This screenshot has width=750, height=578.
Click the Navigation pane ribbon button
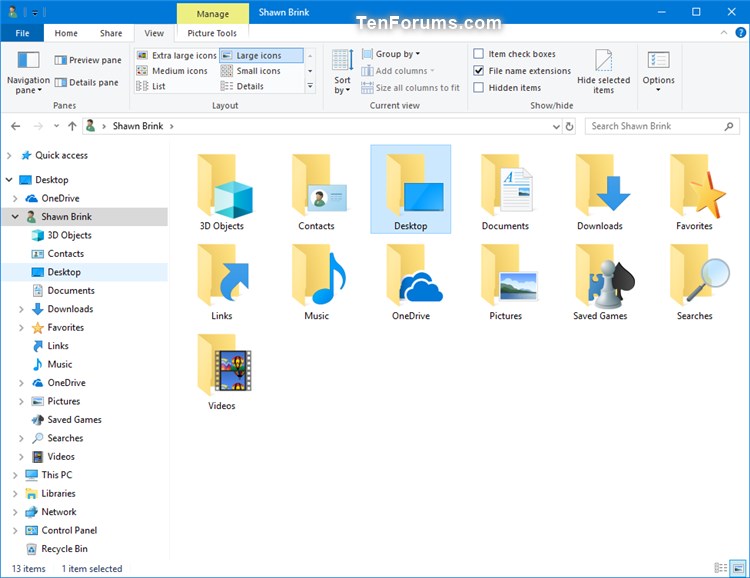[x=28, y=72]
